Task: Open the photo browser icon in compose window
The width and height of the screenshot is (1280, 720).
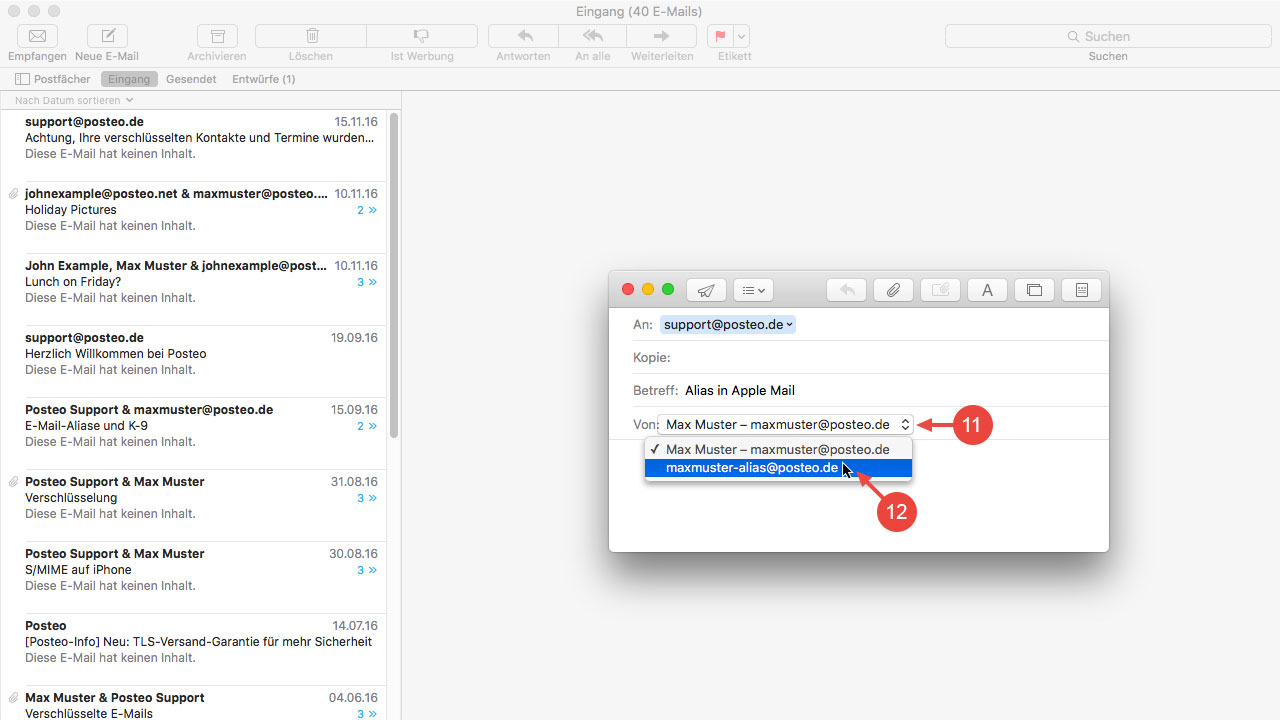Action: [x=1034, y=290]
